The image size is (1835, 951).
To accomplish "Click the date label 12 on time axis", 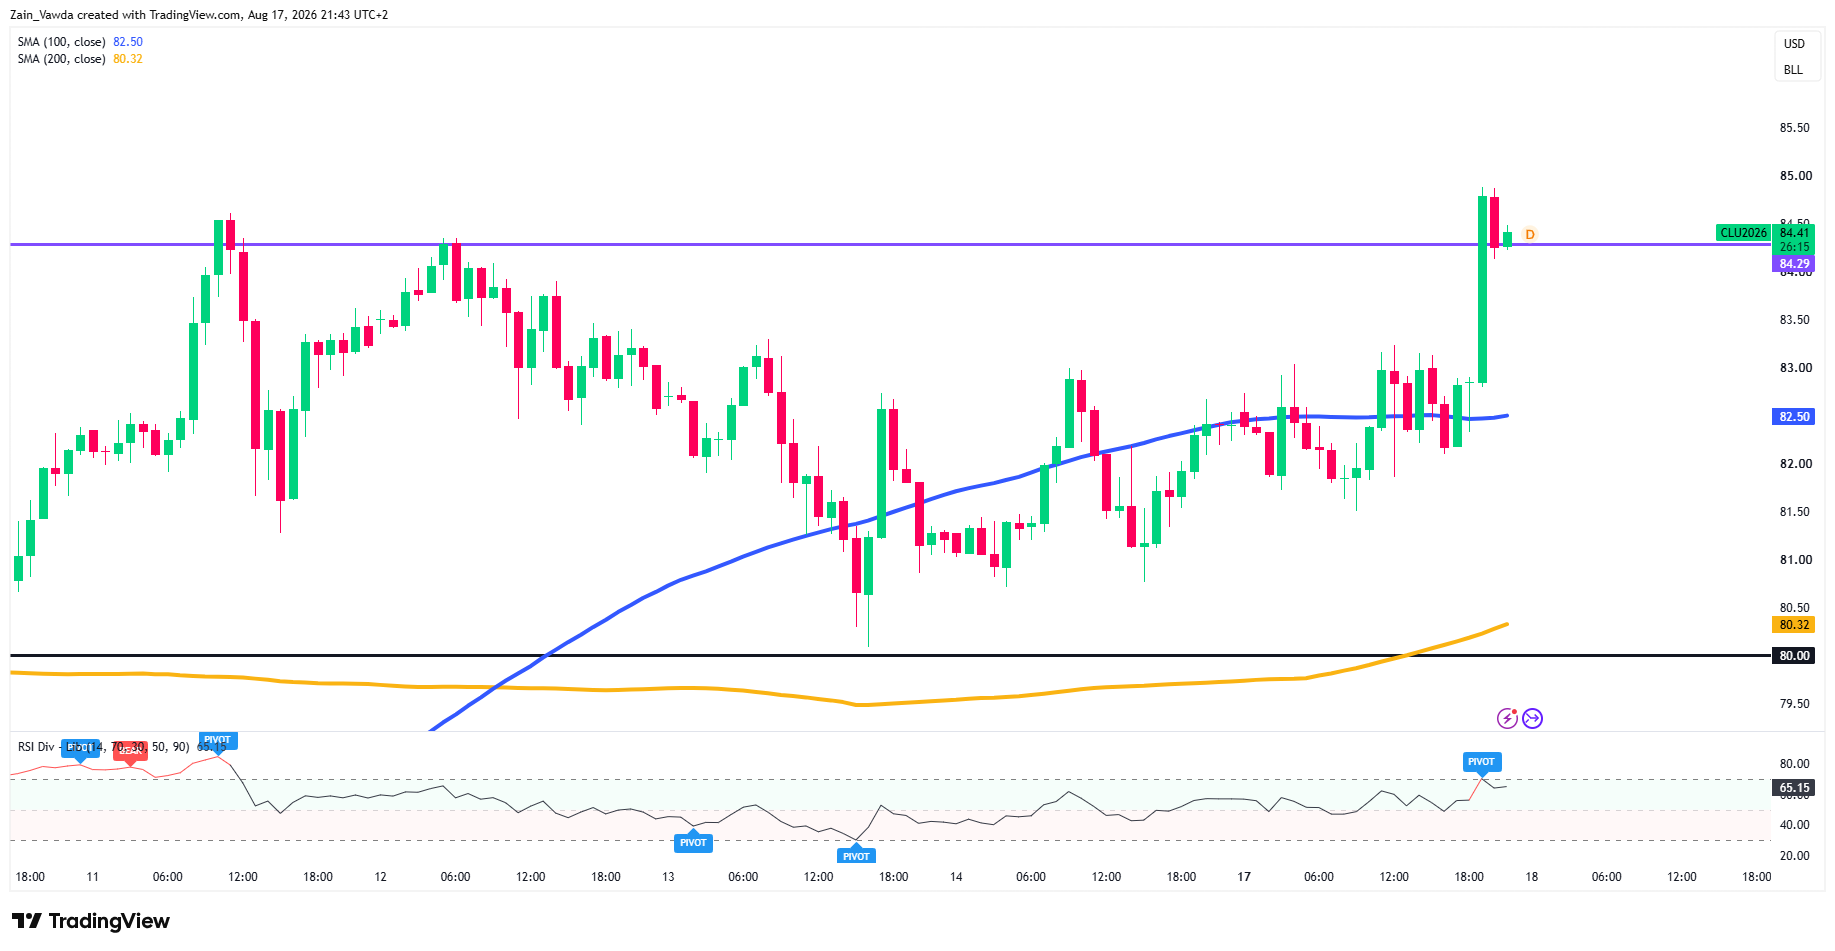I will (380, 877).
